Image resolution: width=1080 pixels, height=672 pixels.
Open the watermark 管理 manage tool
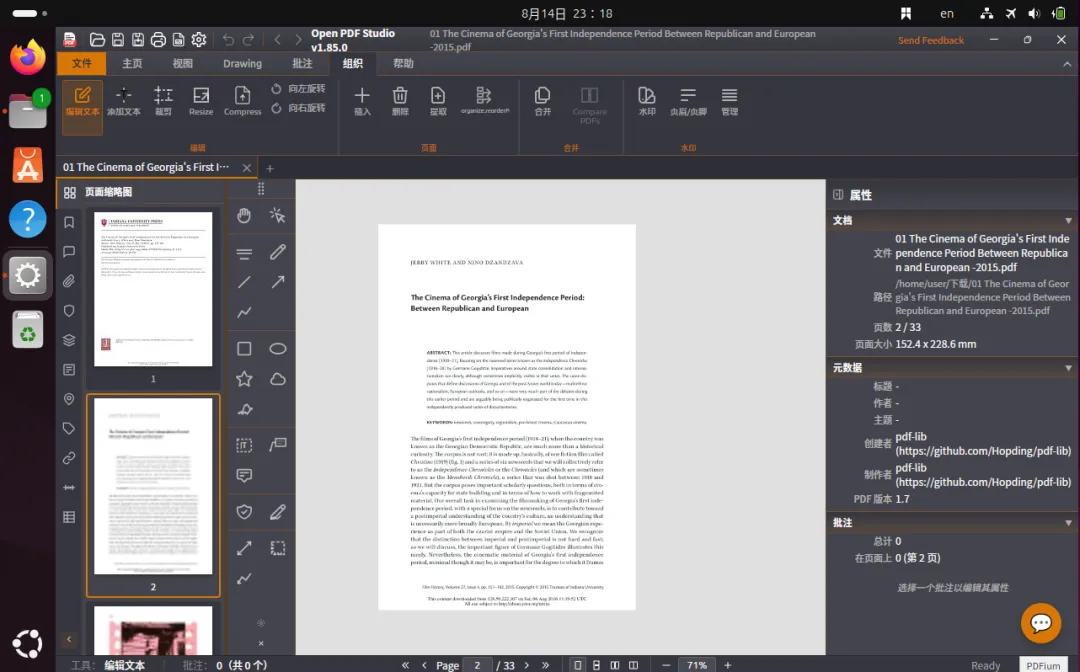(x=729, y=101)
